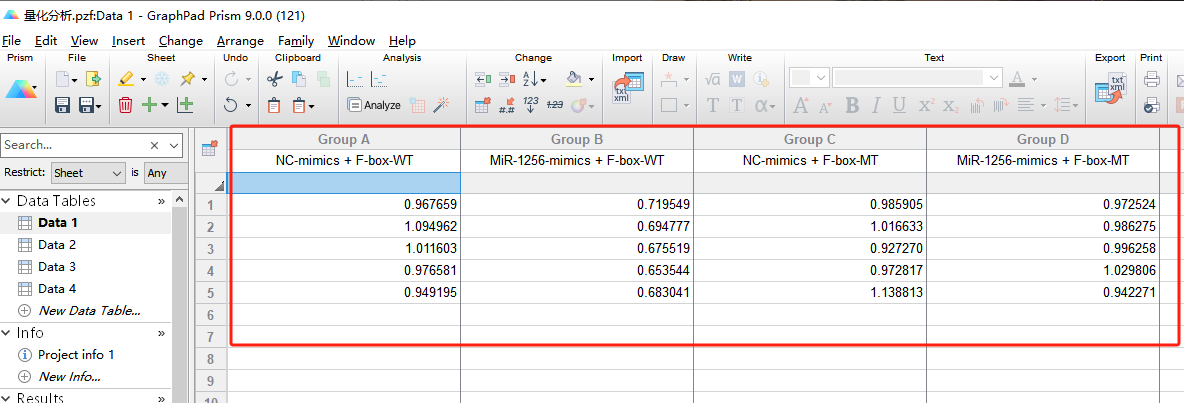Open the Prism main menu button

tap(20, 90)
